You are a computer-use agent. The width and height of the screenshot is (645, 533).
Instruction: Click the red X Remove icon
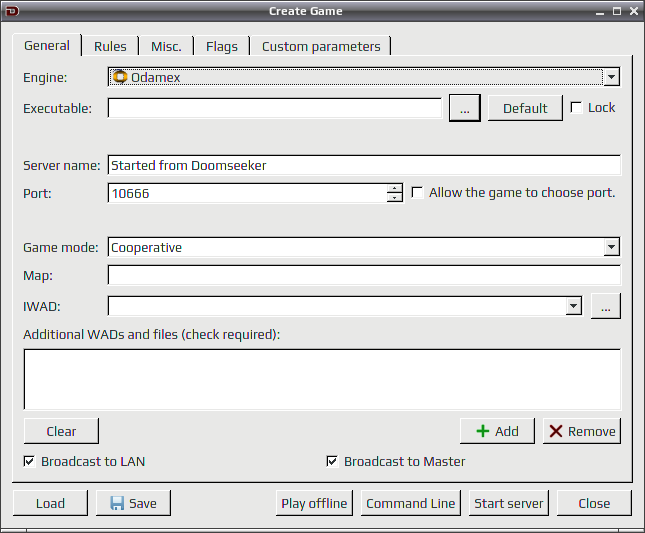[556, 431]
